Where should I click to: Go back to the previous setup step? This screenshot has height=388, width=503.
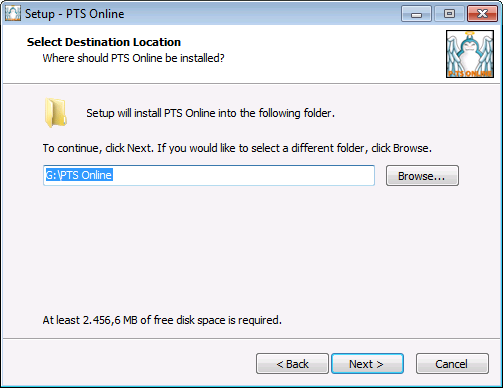coord(292,364)
